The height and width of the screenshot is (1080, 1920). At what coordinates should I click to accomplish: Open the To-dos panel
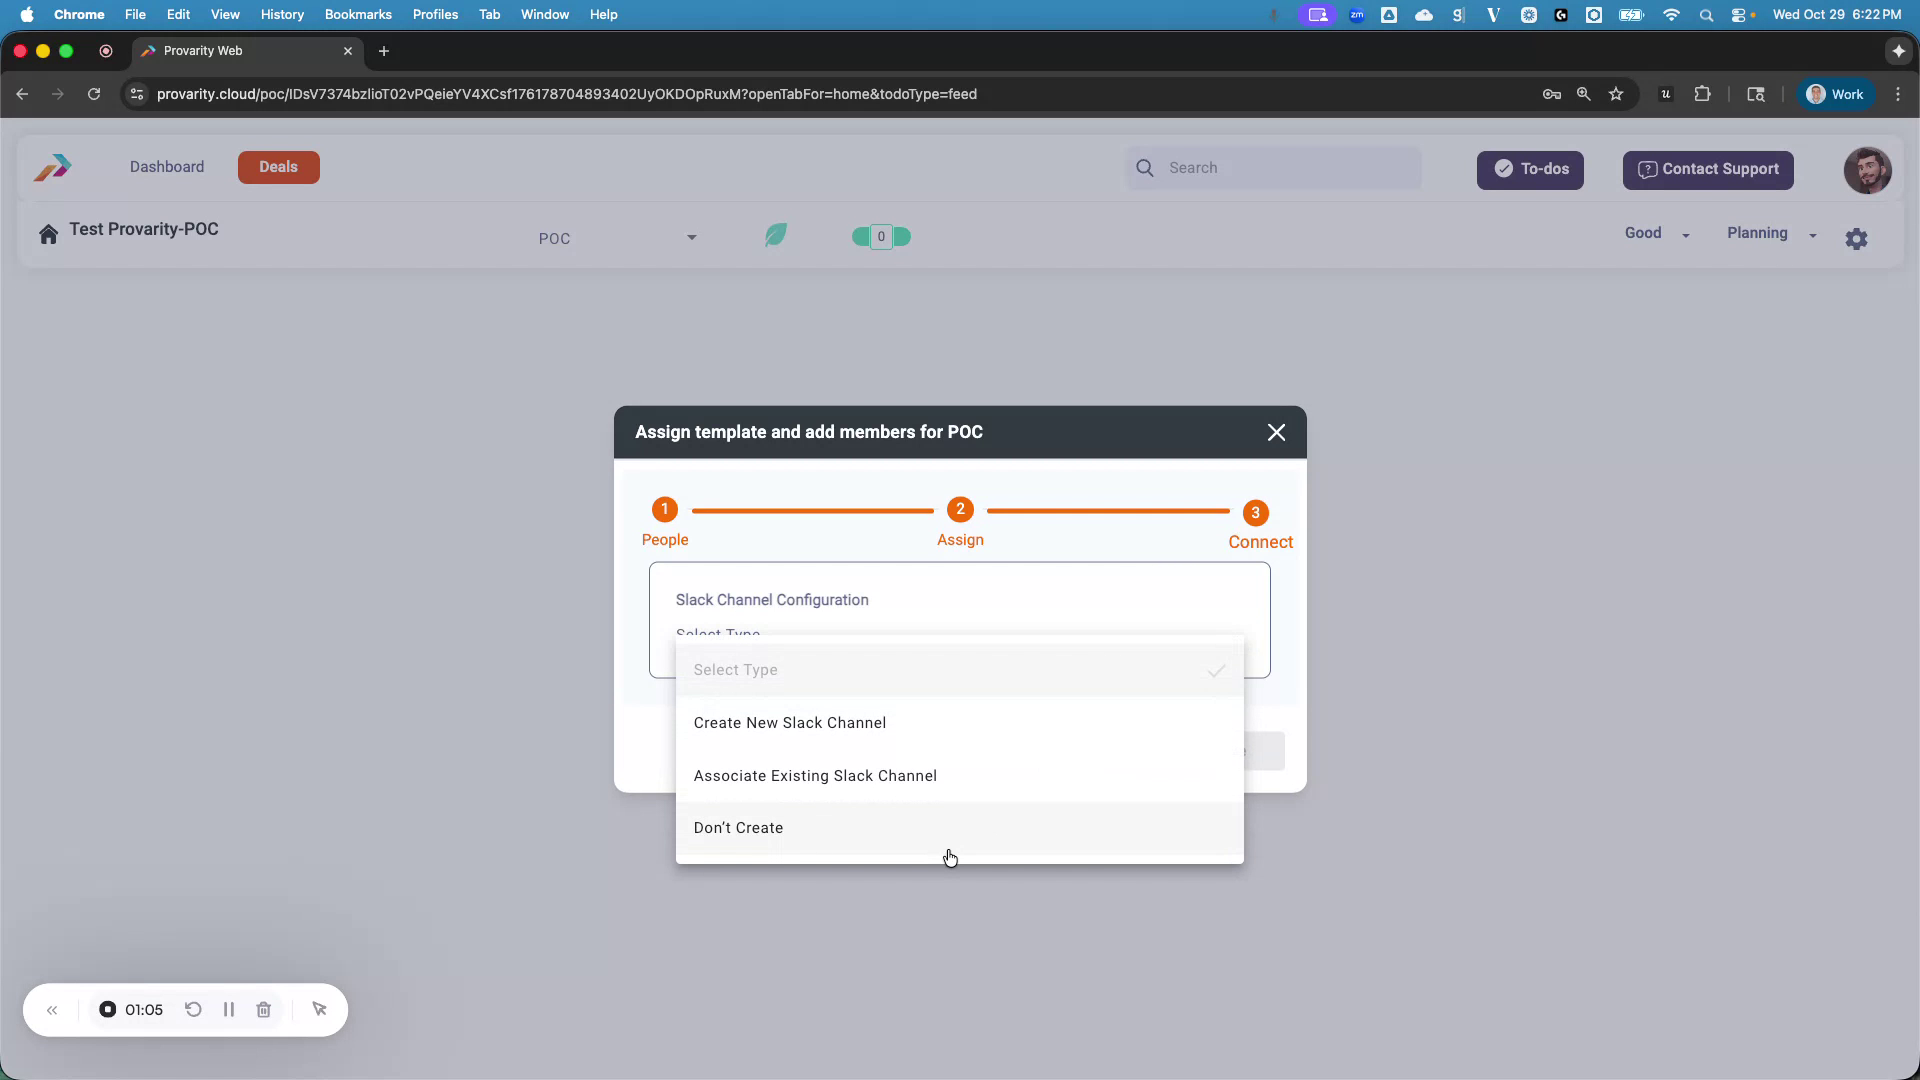point(1530,170)
